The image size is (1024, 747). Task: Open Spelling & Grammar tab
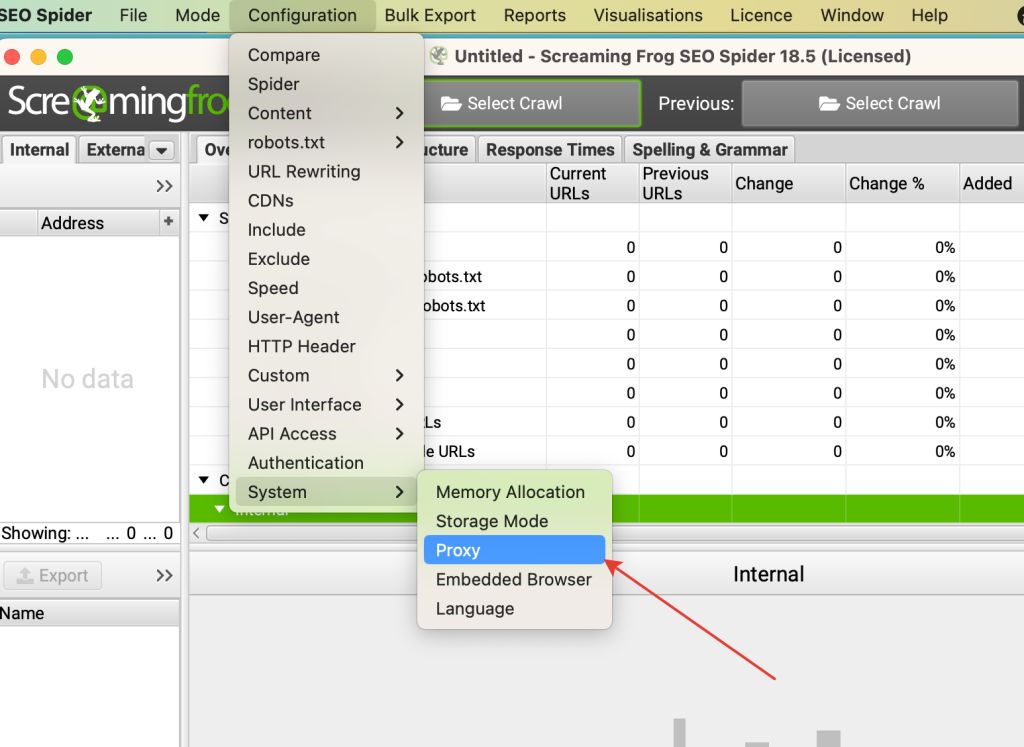(710, 150)
